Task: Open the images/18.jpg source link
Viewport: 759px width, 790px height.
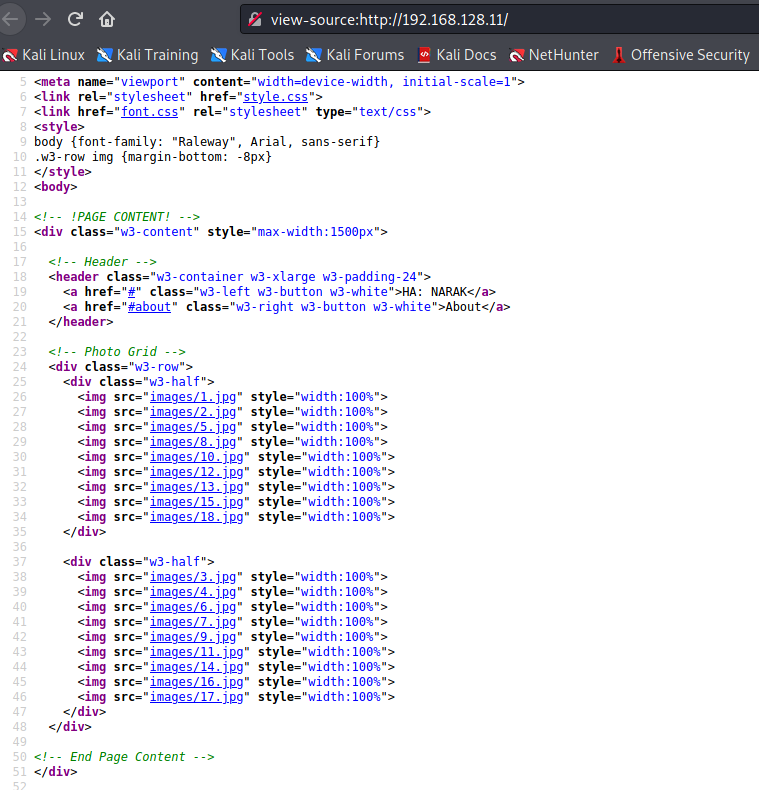Action: [197, 517]
